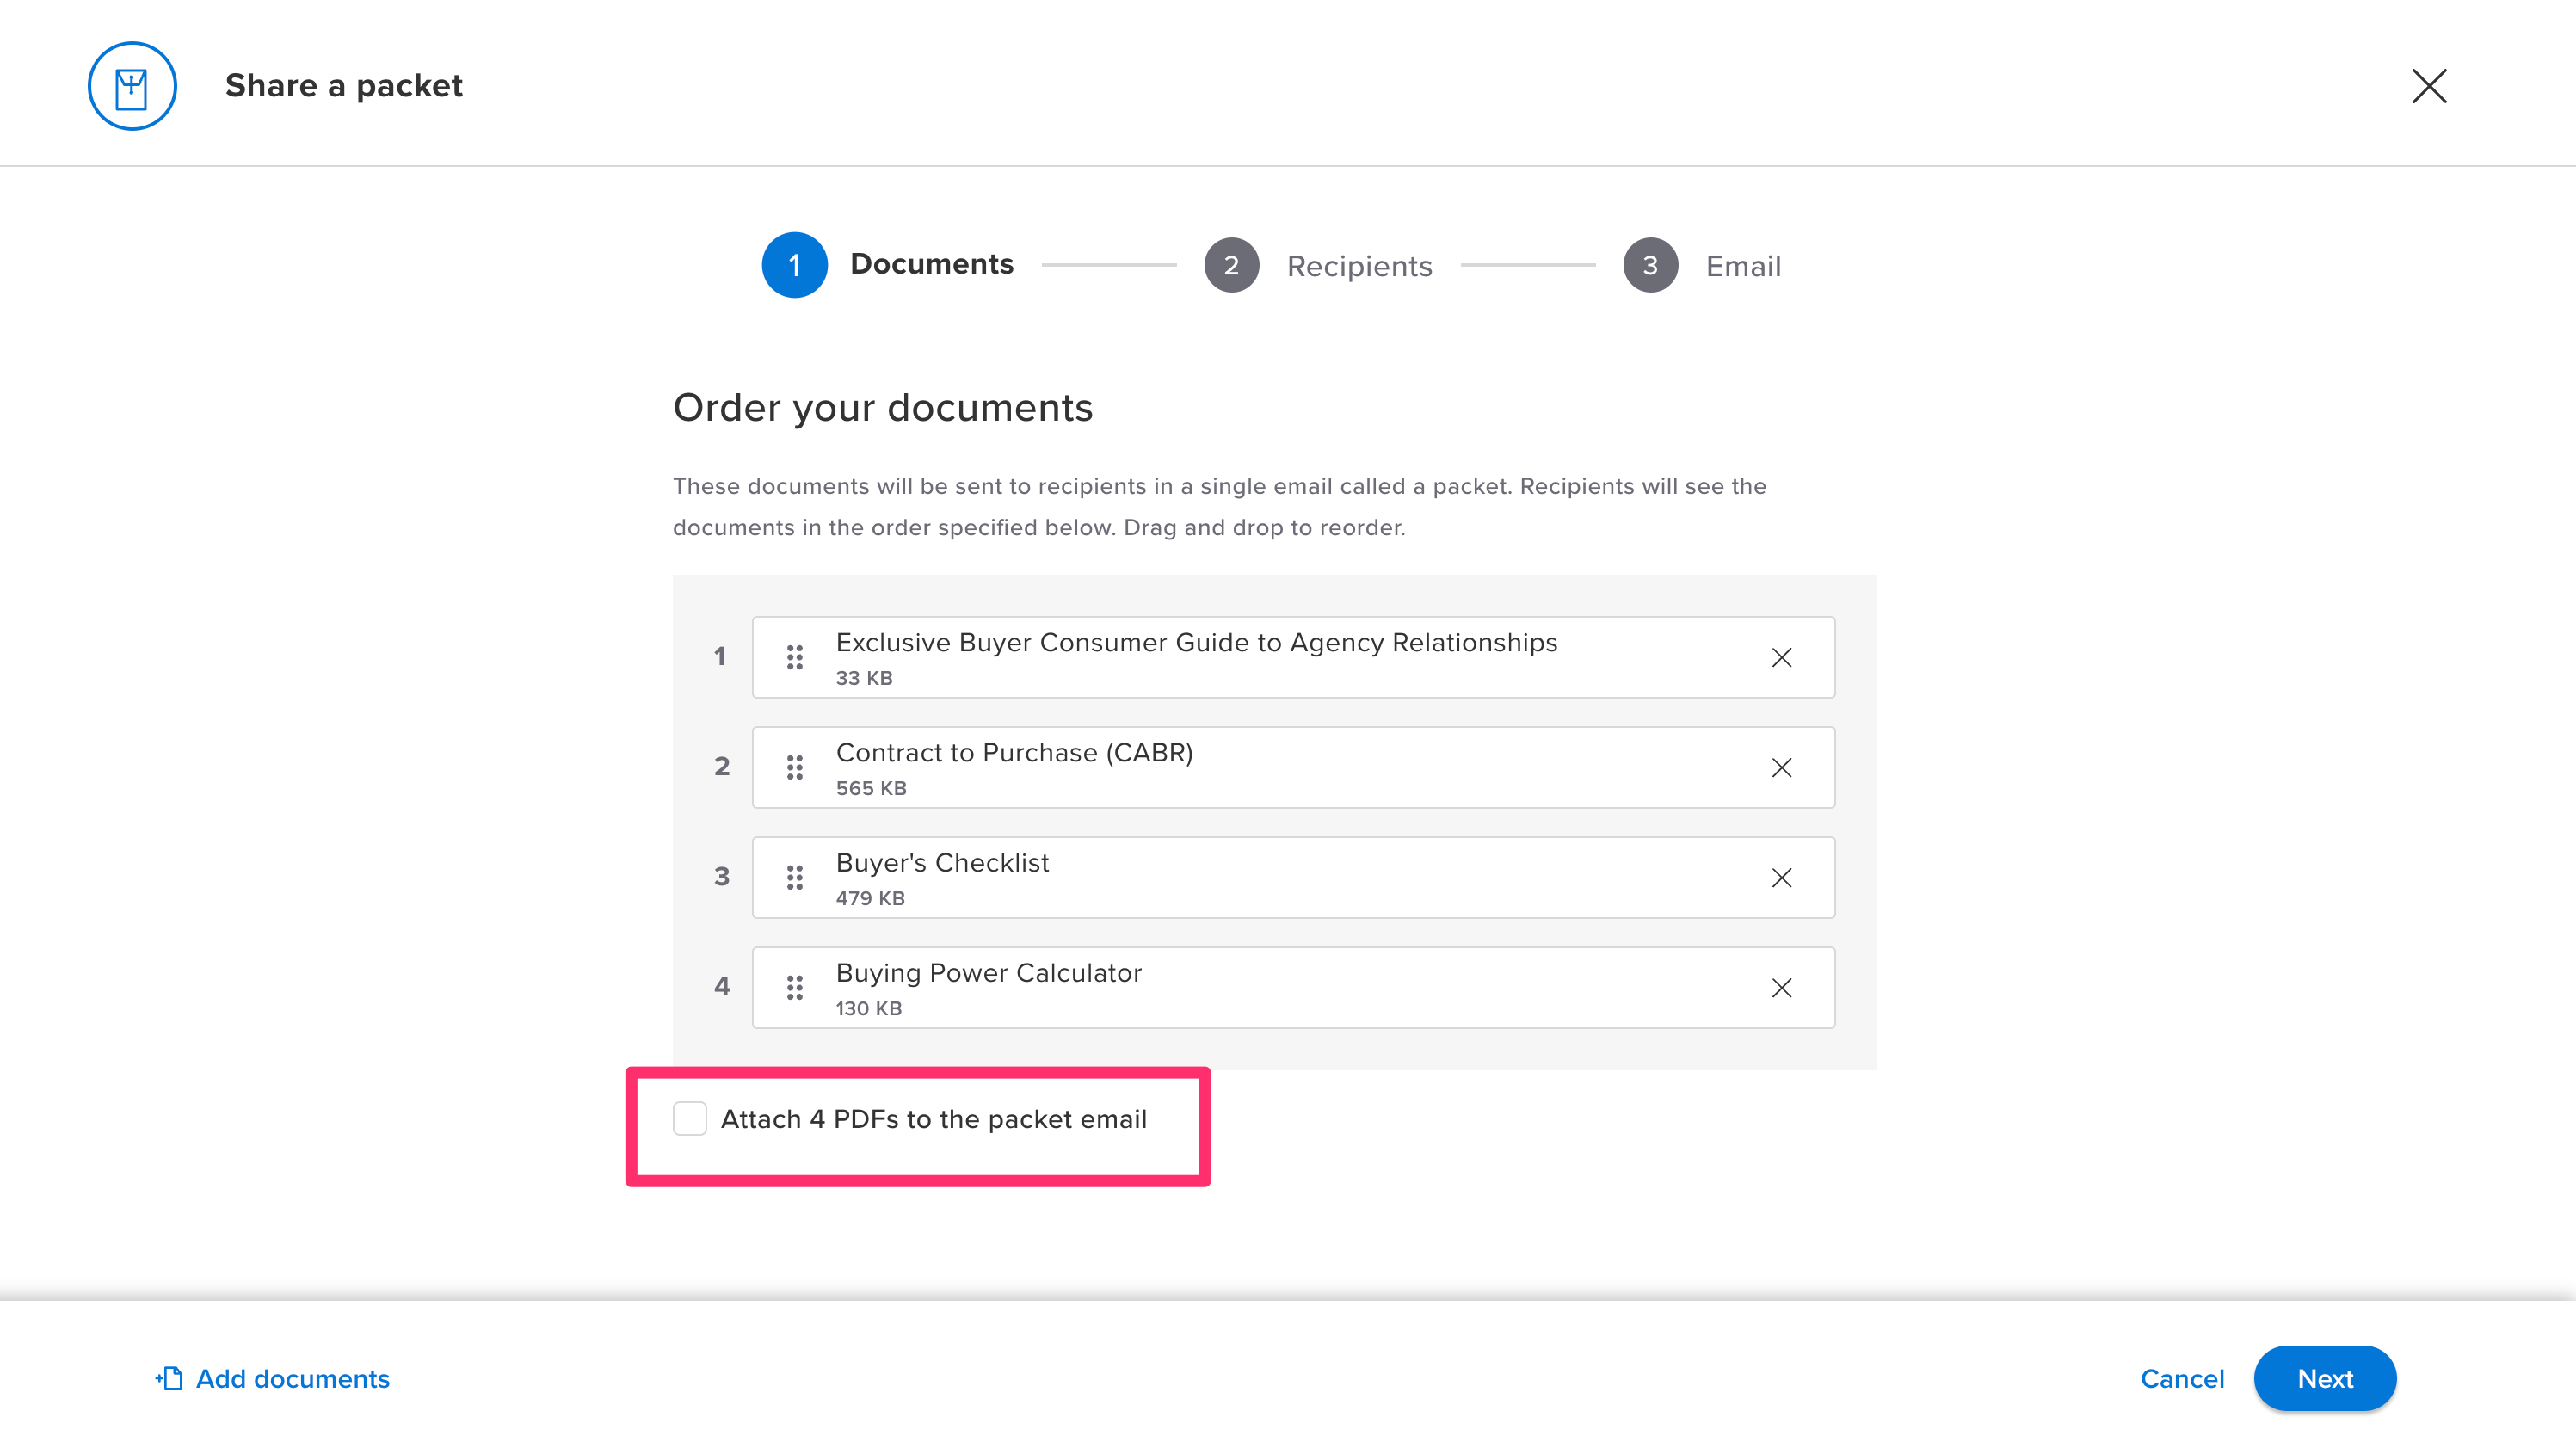
Task: Select step 1 Documents
Action: [795, 264]
